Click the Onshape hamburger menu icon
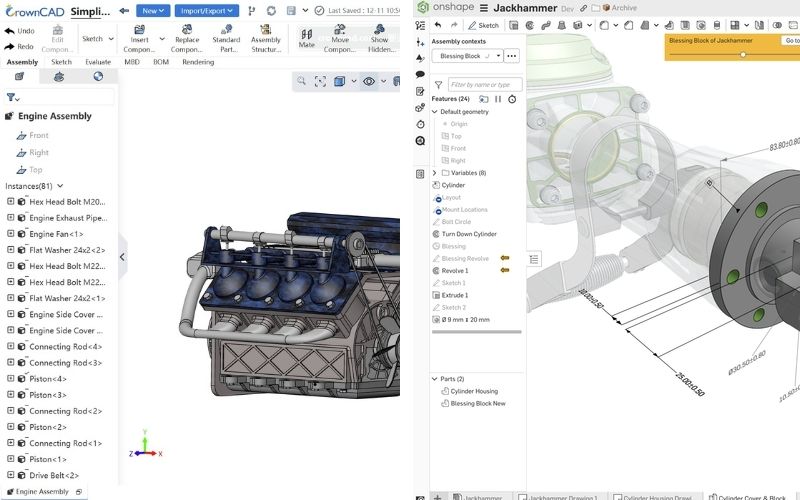Screen dimensions: 800x500 pyautogui.click(x=484, y=8)
